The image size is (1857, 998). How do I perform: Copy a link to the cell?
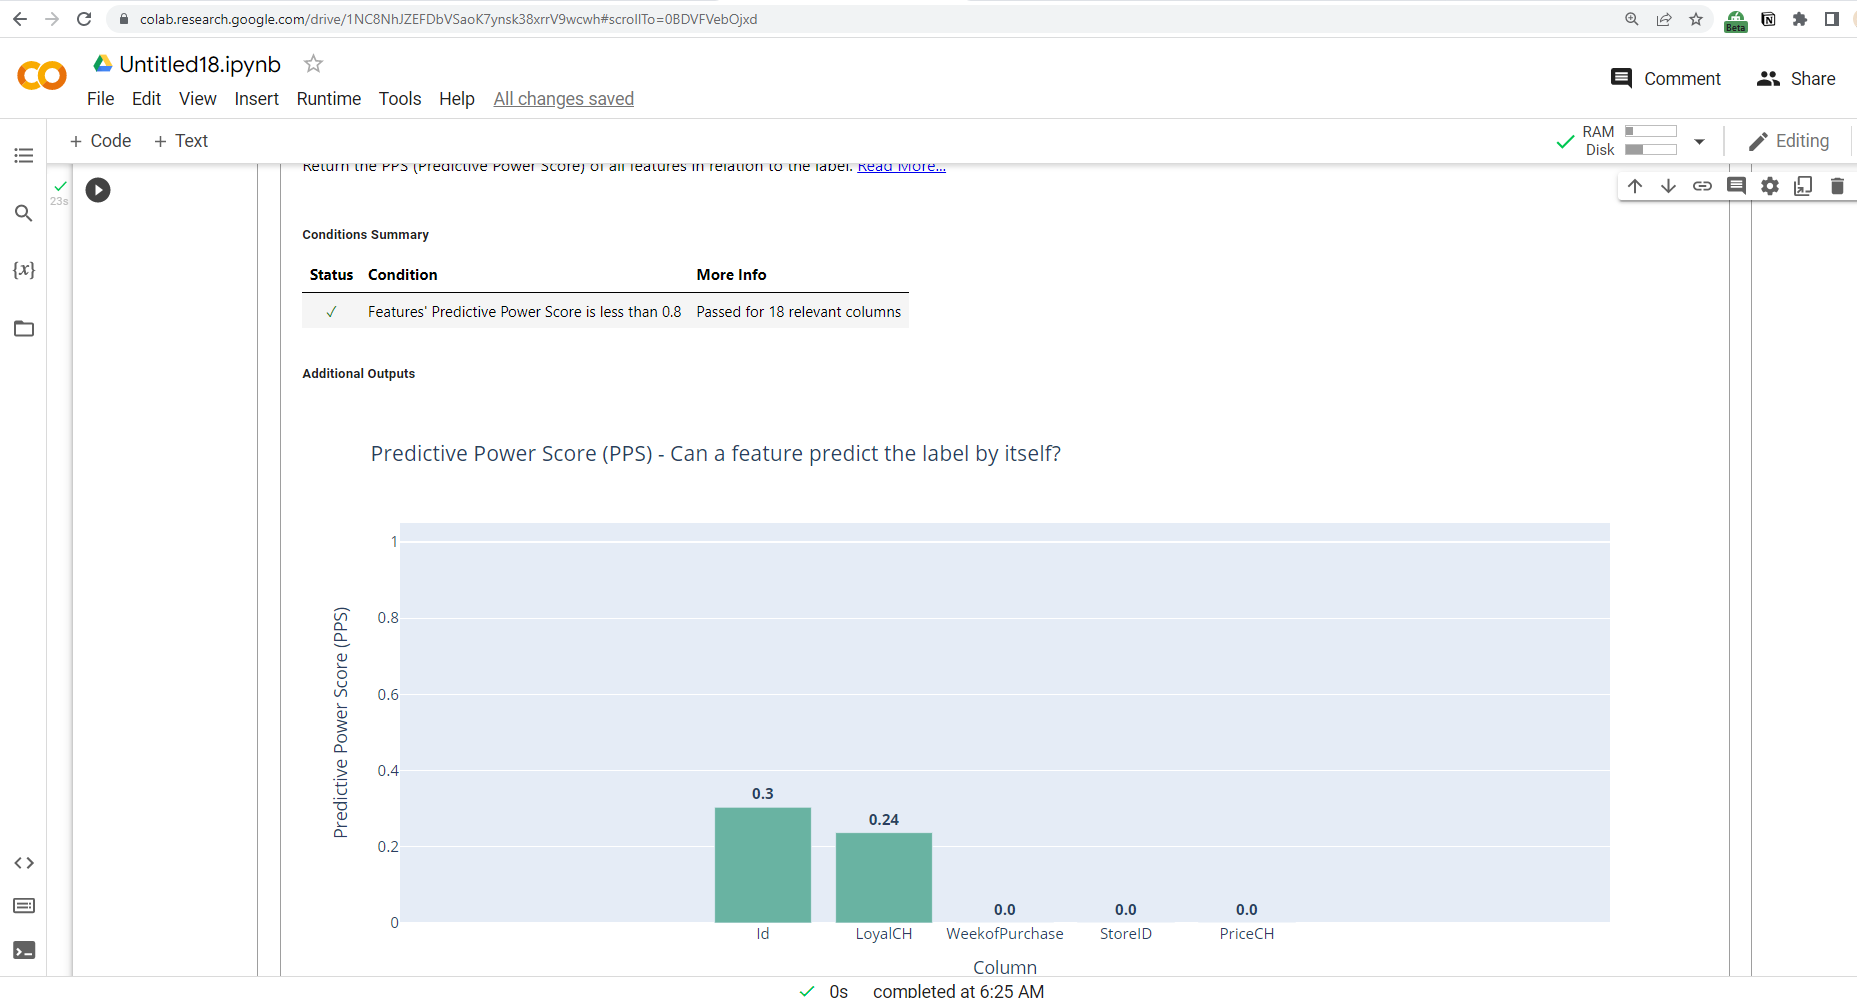tap(1702, 186)
